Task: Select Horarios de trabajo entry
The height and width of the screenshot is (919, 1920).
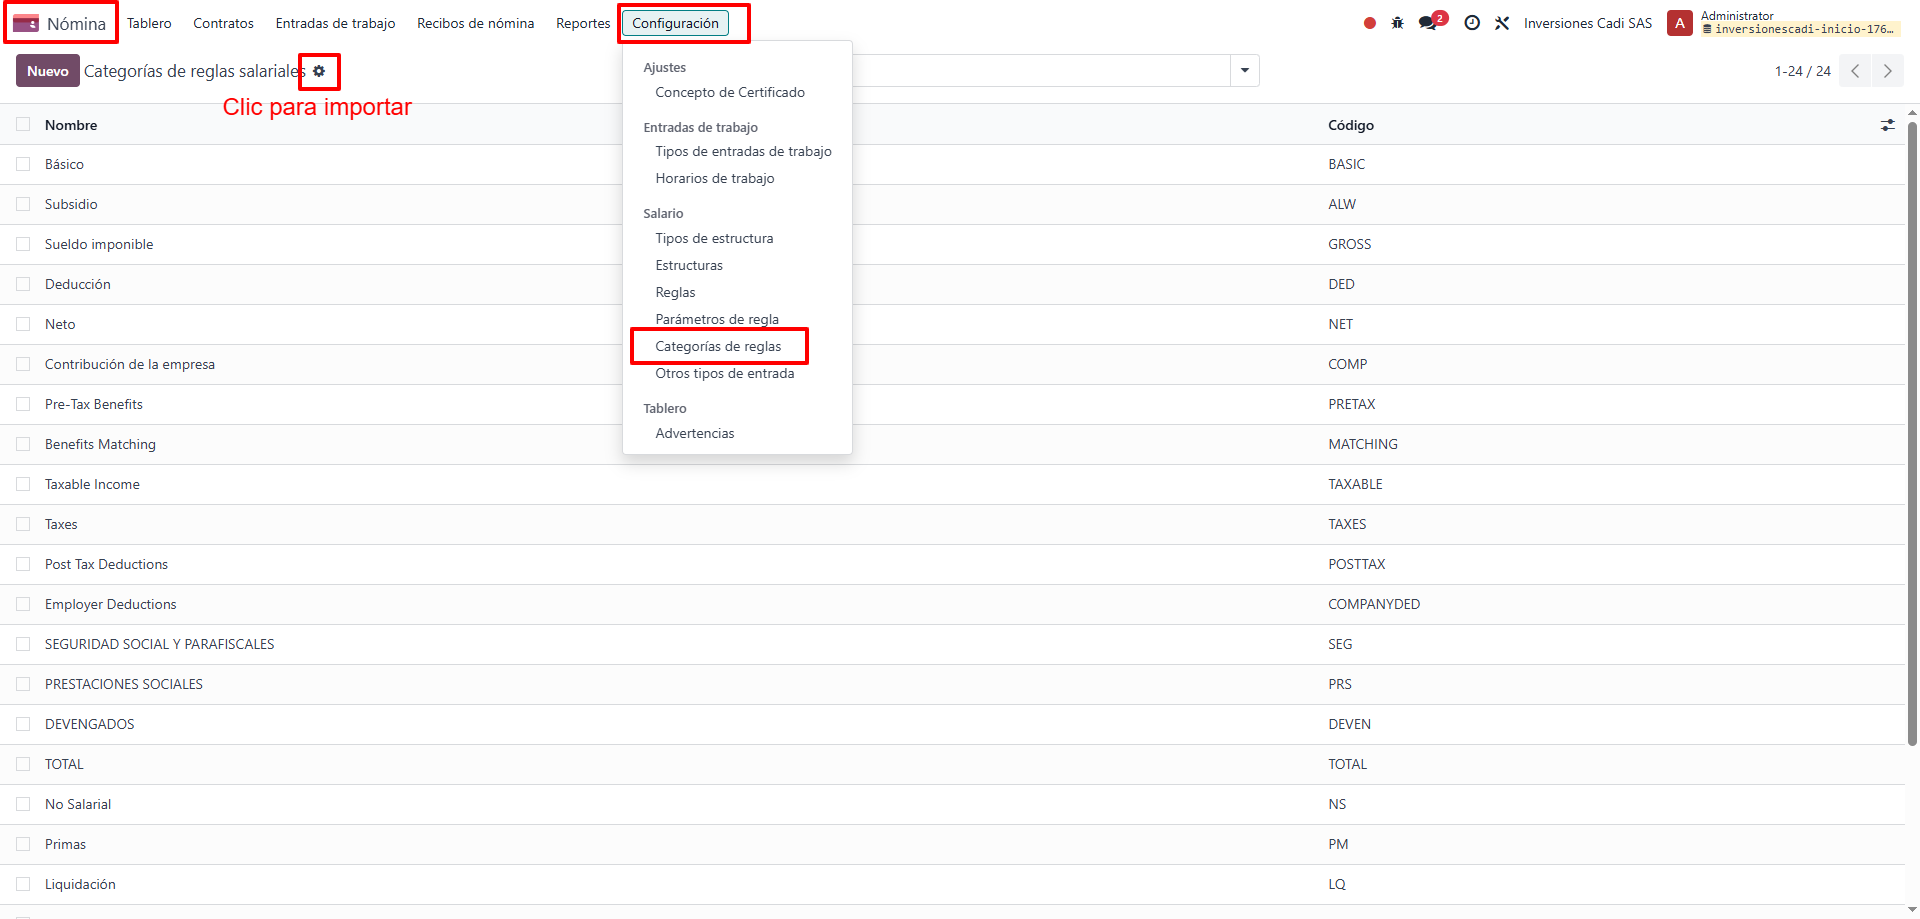Action: point(715,178)
